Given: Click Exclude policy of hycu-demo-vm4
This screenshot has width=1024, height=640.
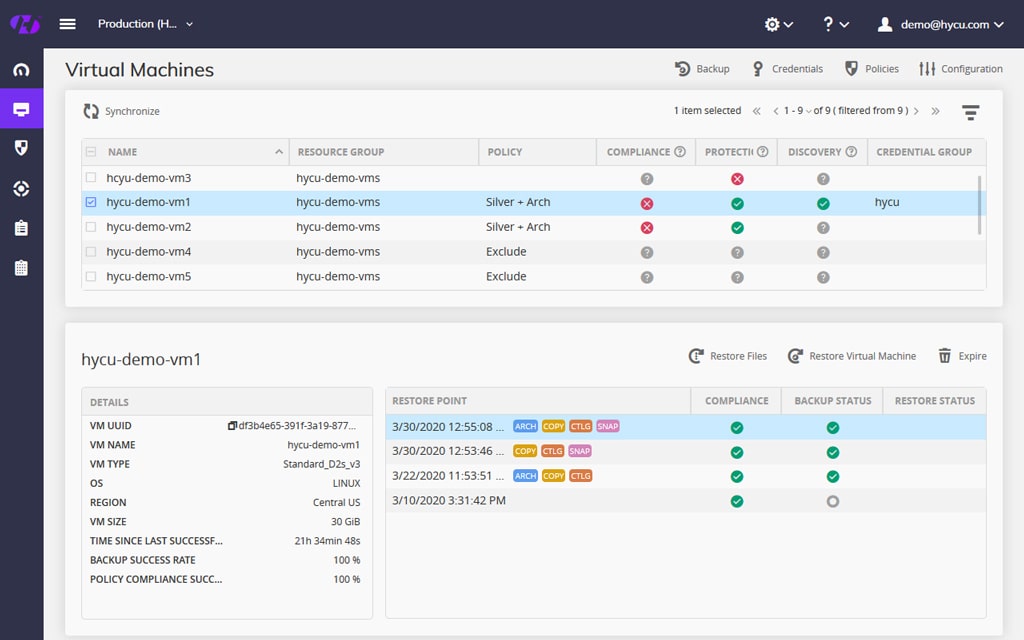Looking at the screenshot, I should [506, 251].
